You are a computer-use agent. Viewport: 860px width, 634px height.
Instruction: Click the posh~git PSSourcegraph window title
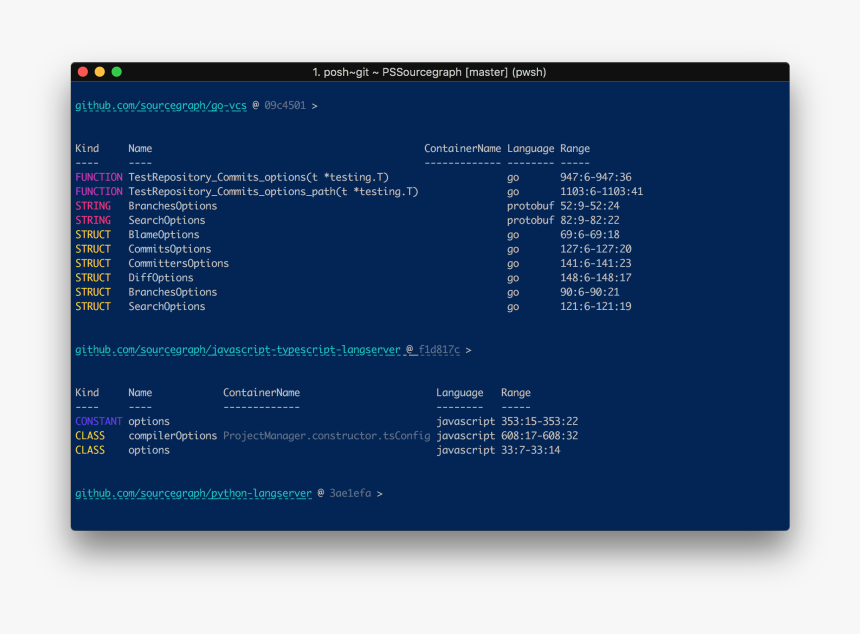[x=429, y=72]
